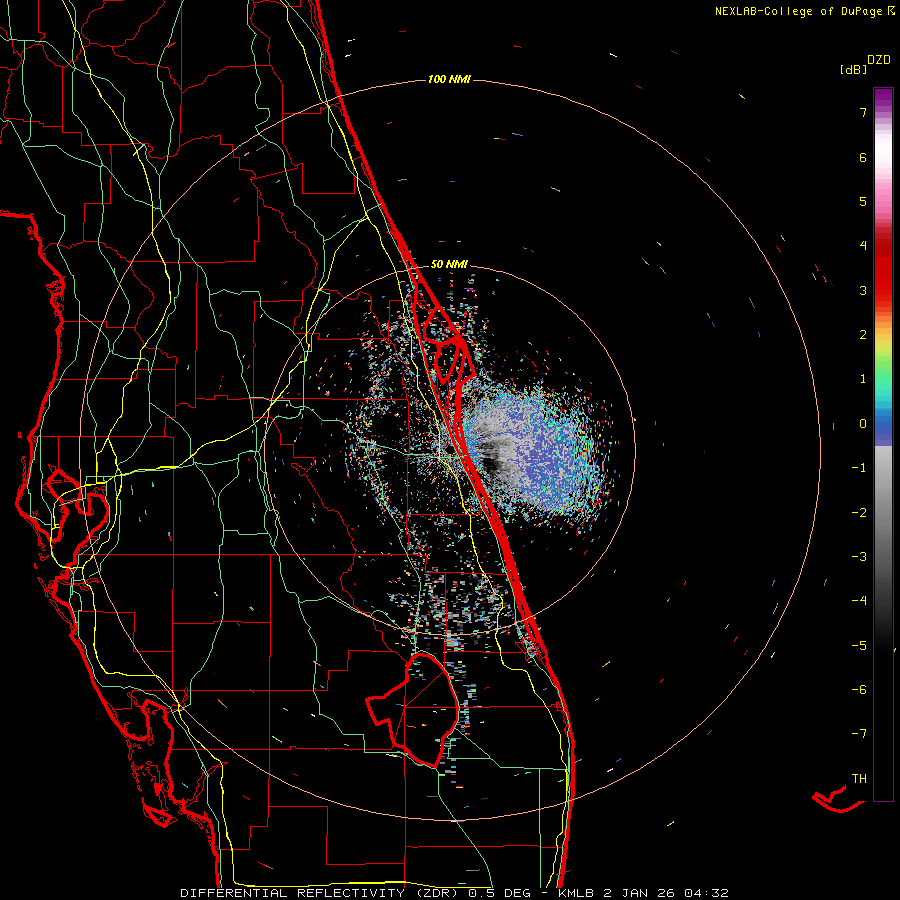Click the ZDR color scale bar

[x=883, y=444]
